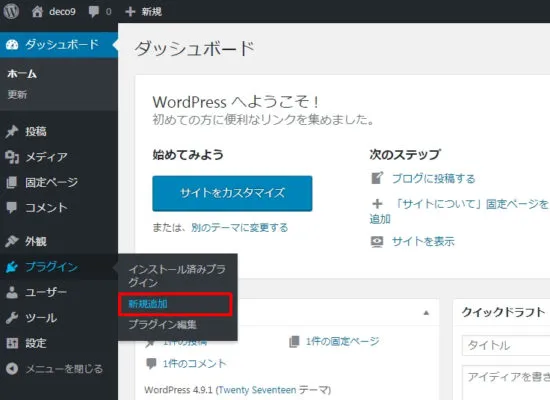Choose インストール済みプラグイン in flyout
Image resolution: width=550 pixels, height=400 pixels.
(177, 276)
